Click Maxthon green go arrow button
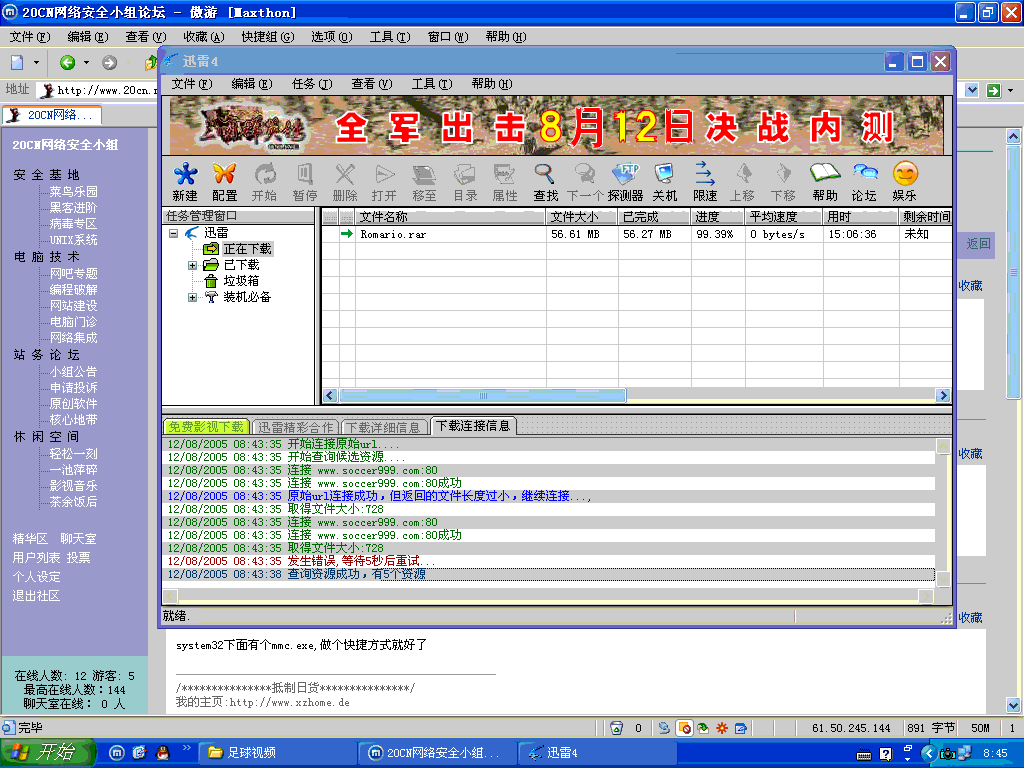Viewport: 1024px width, 768px height. pyautogui.click(x=993, y=90)
